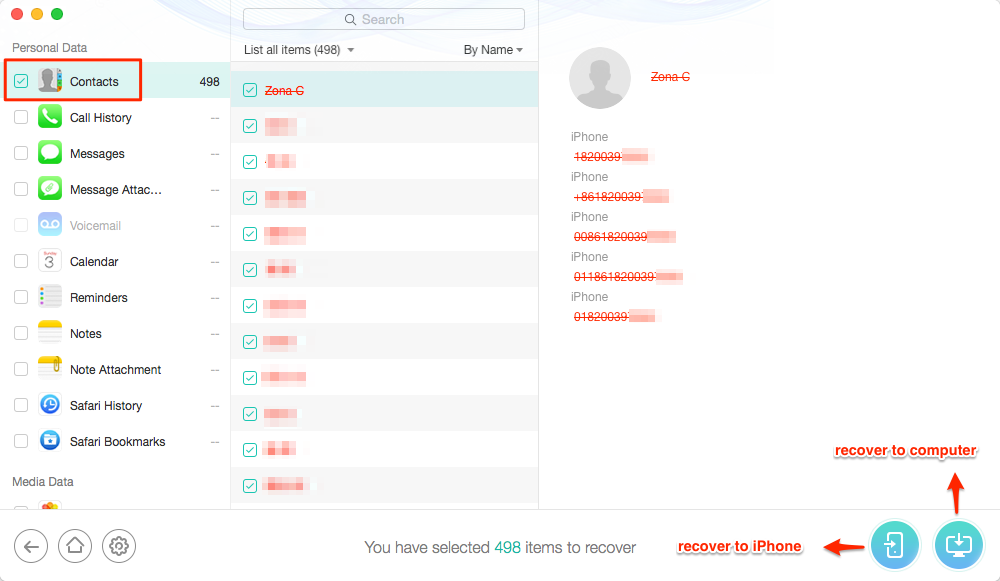
Task: Check the Note Attachment checkbox
Action: coord(21,369)
